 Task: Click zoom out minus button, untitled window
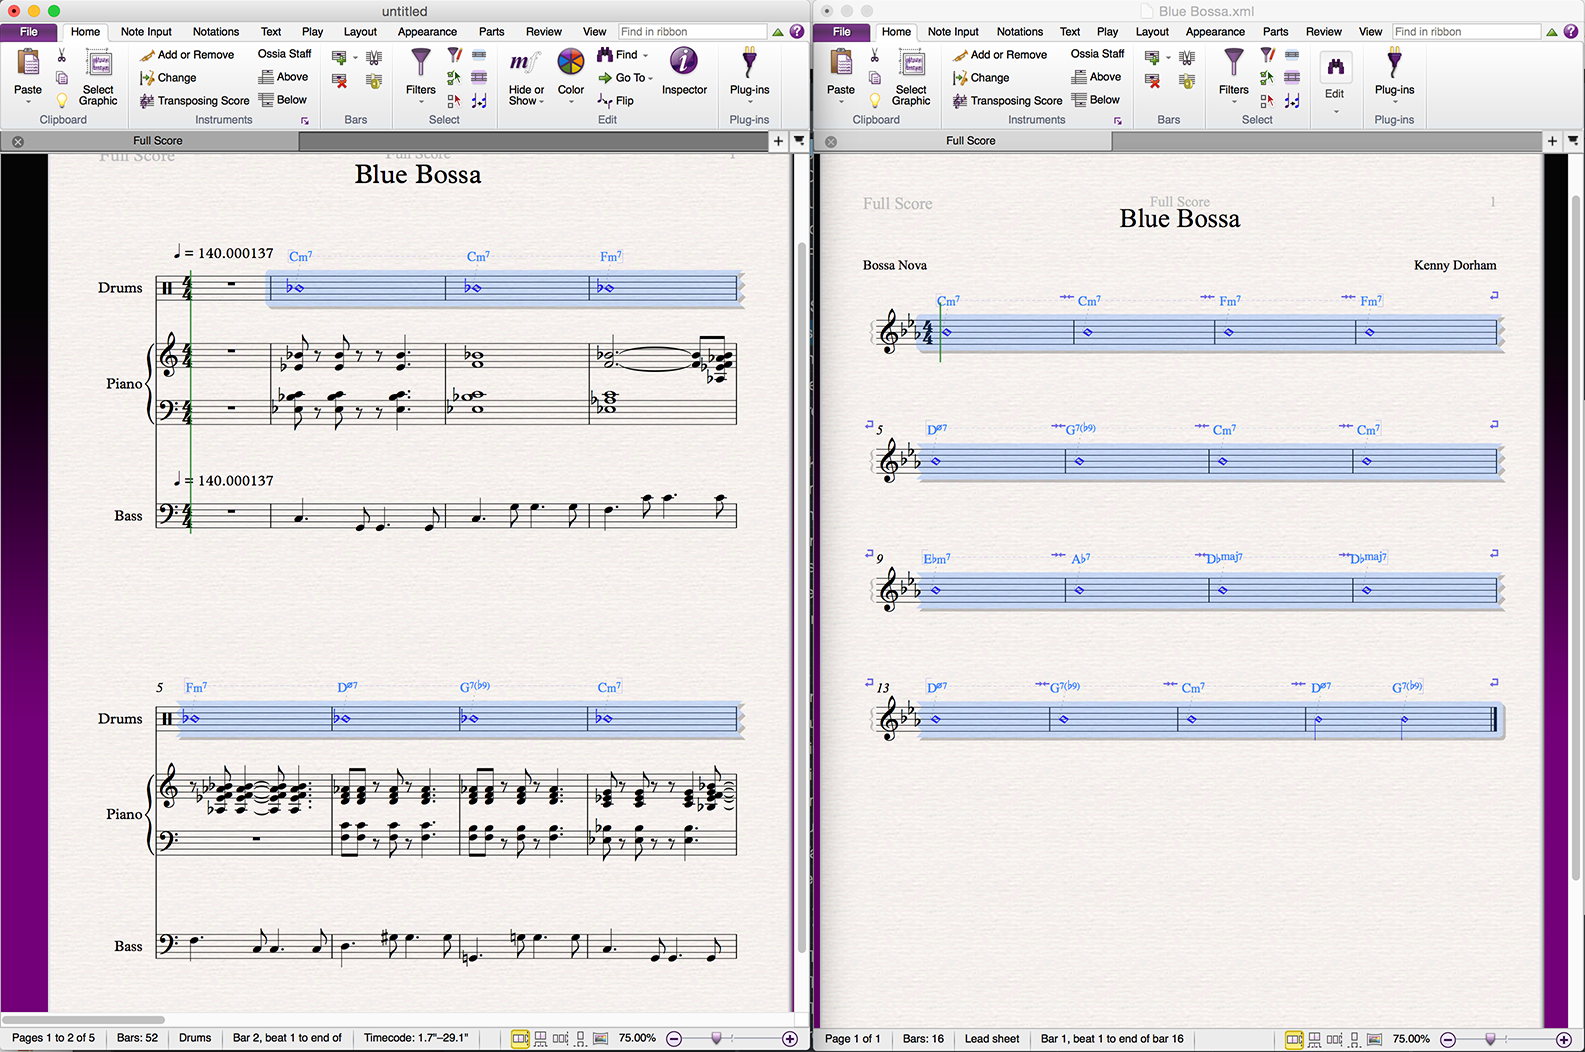pos(674,1039)
